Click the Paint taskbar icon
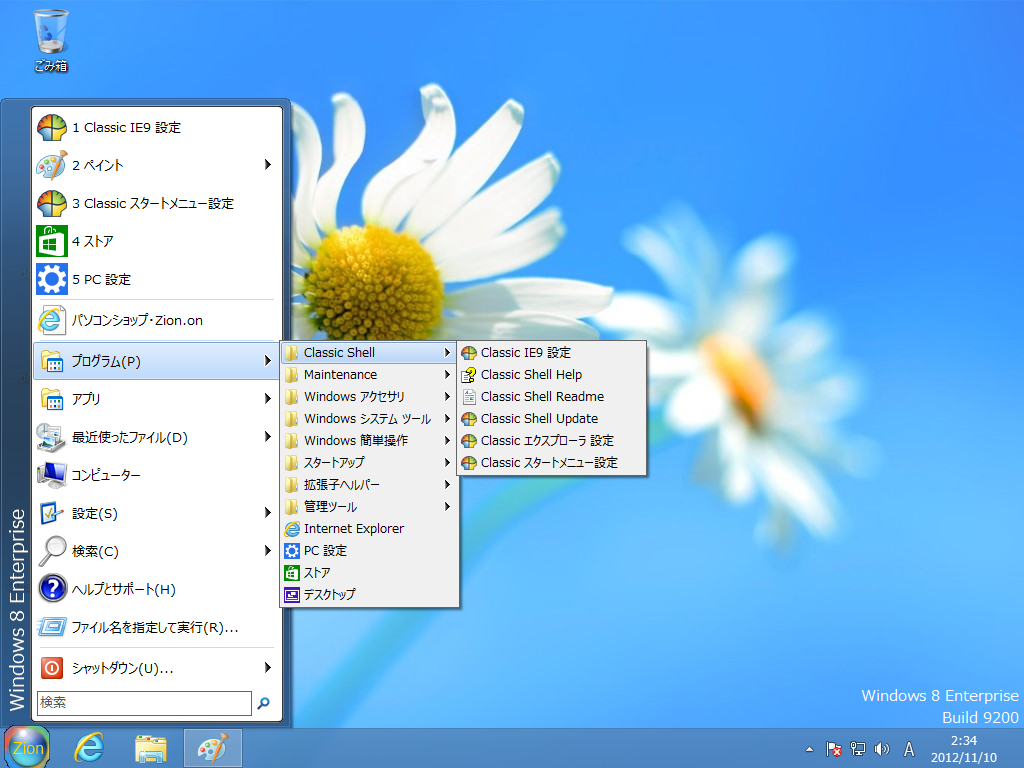The image size is (1024, 768). 212,748
